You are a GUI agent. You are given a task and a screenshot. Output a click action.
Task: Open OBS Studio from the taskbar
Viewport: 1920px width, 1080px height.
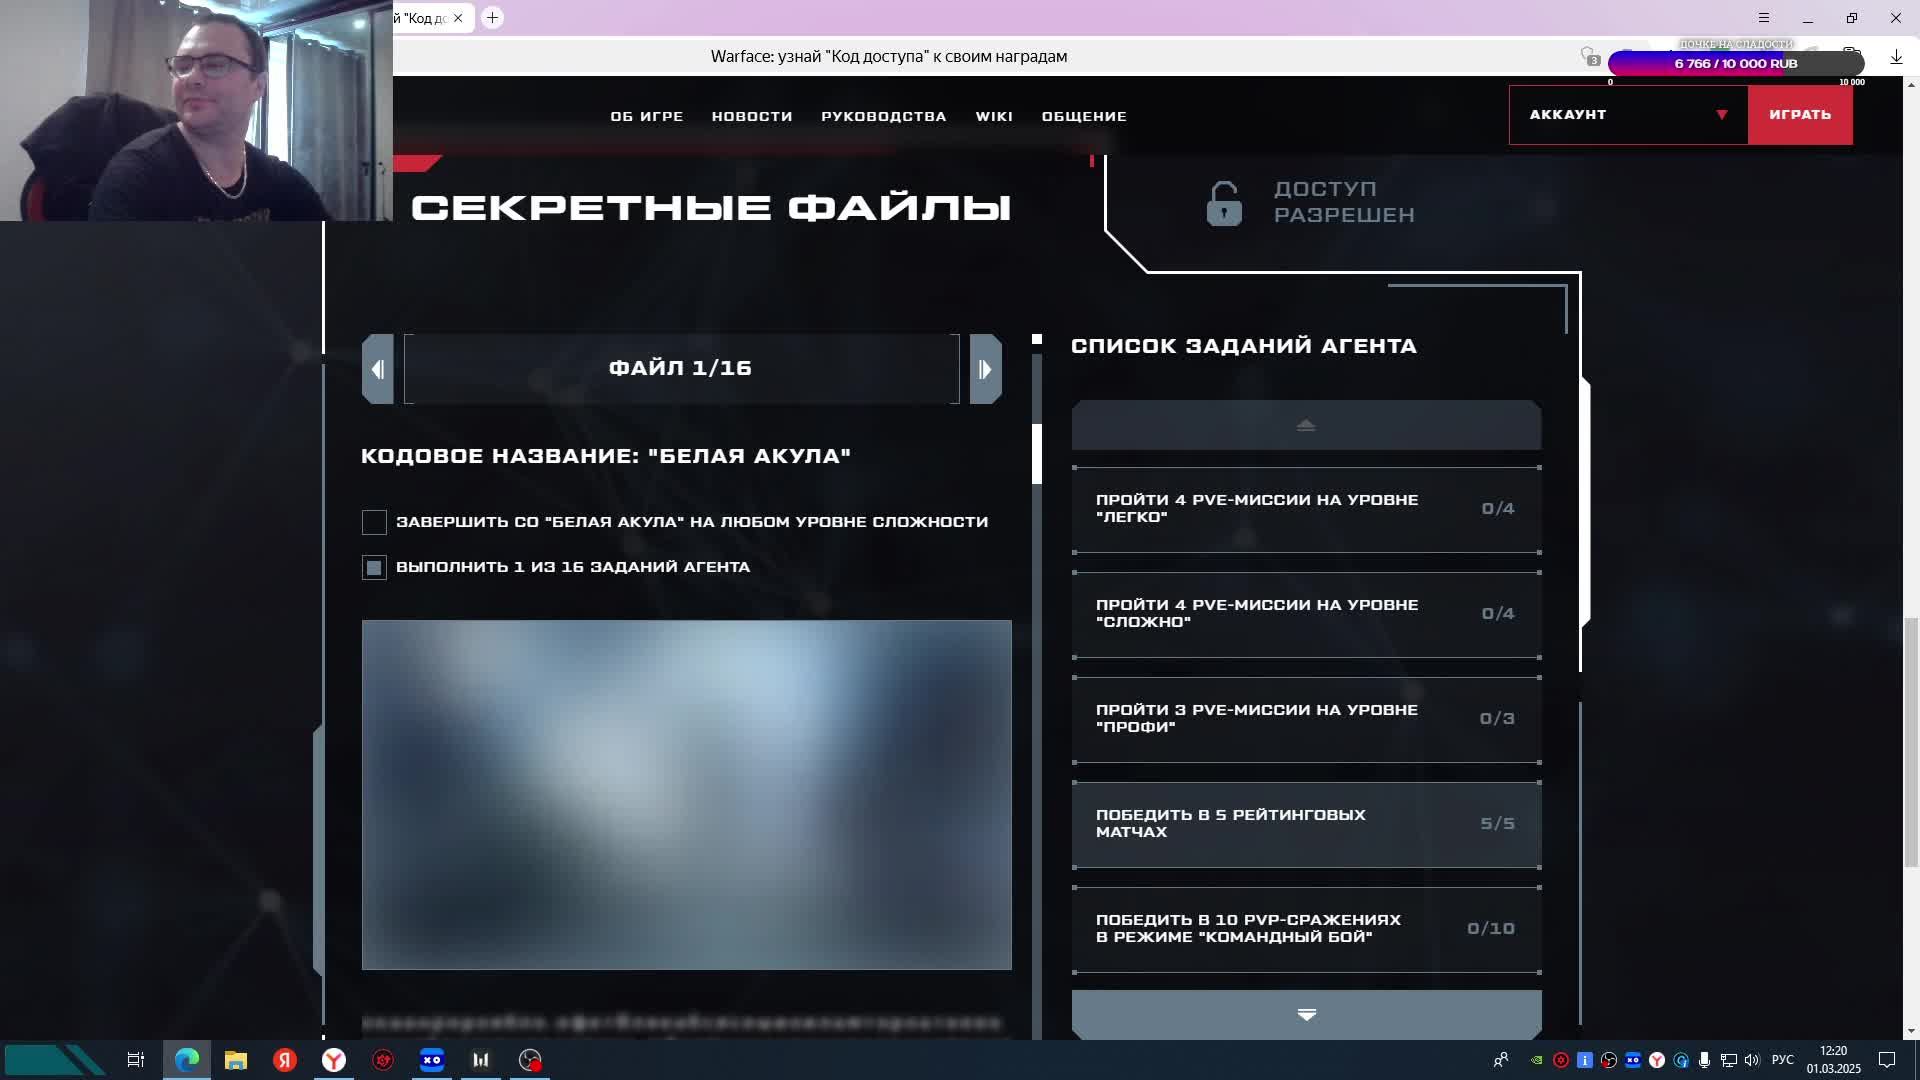pos(530,1060)
